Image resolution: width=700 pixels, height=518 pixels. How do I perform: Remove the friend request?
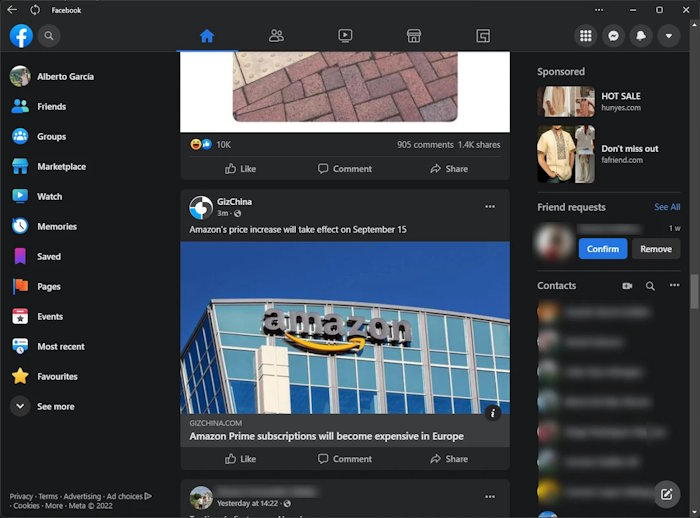click(656, 249)
